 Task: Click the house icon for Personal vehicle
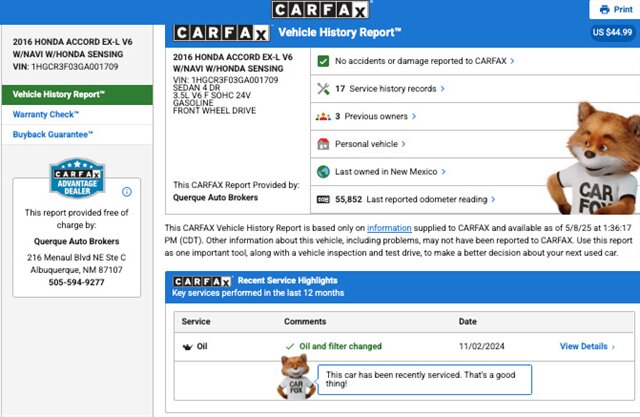(x=323, y=144)
